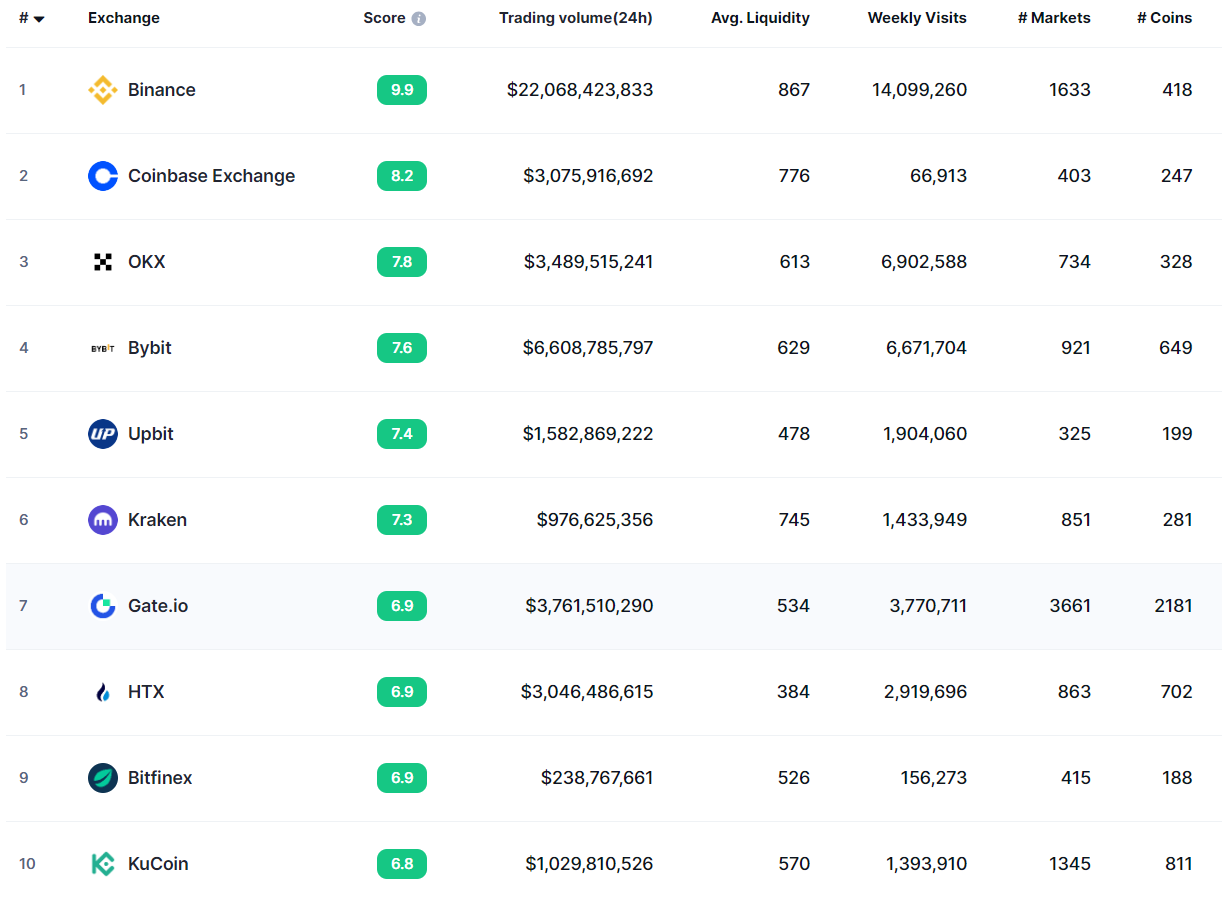
Task: Open the Upbit exchange page
Action: click(x=151, y=434)
